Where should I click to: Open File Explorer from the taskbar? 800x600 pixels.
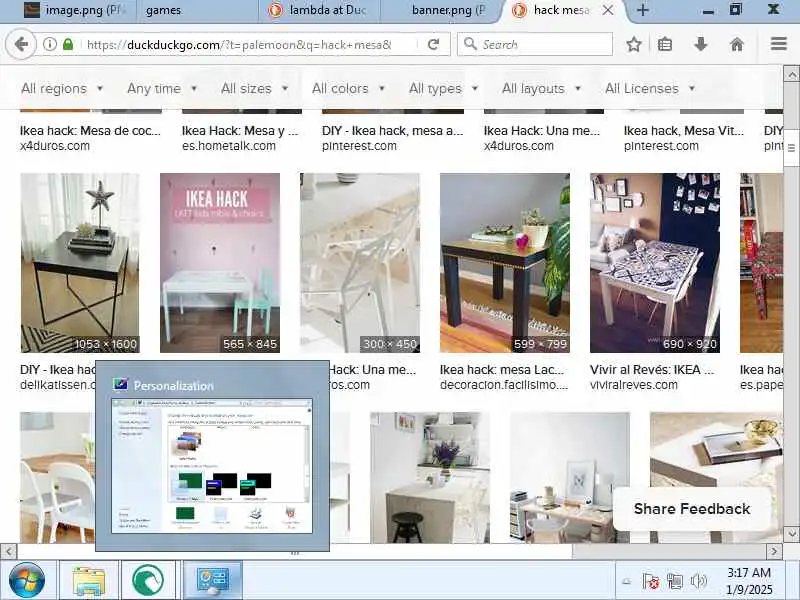point(89,580)
